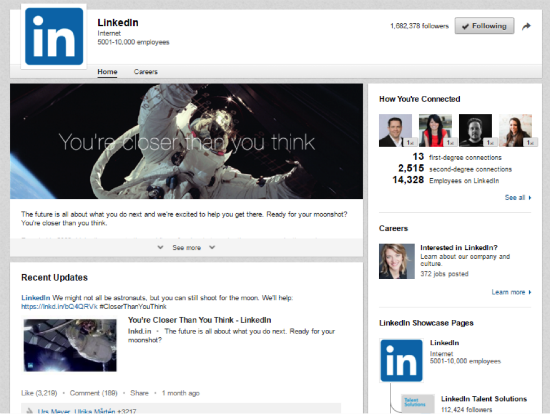Click LinkedIn Showcase Pages heading
550x414 pixels.
[x=426, y=323]
